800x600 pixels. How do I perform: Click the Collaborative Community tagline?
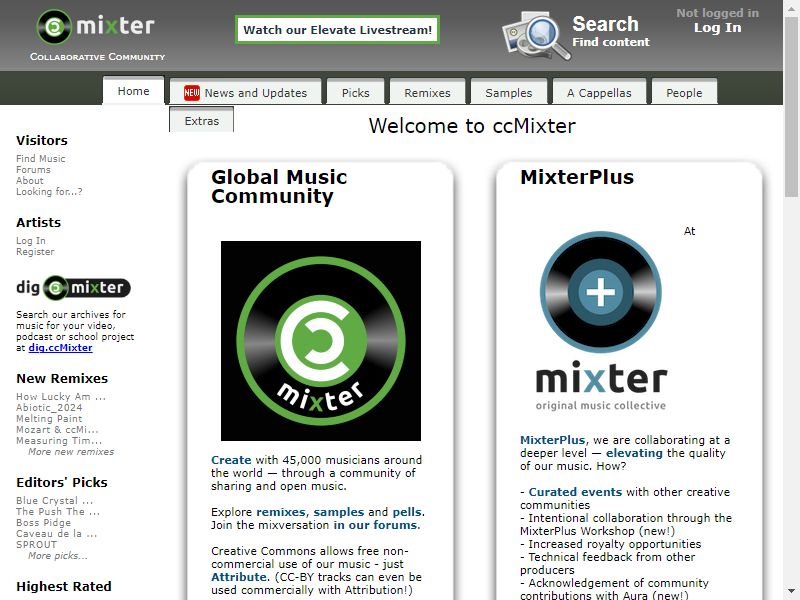coord(97,57)
